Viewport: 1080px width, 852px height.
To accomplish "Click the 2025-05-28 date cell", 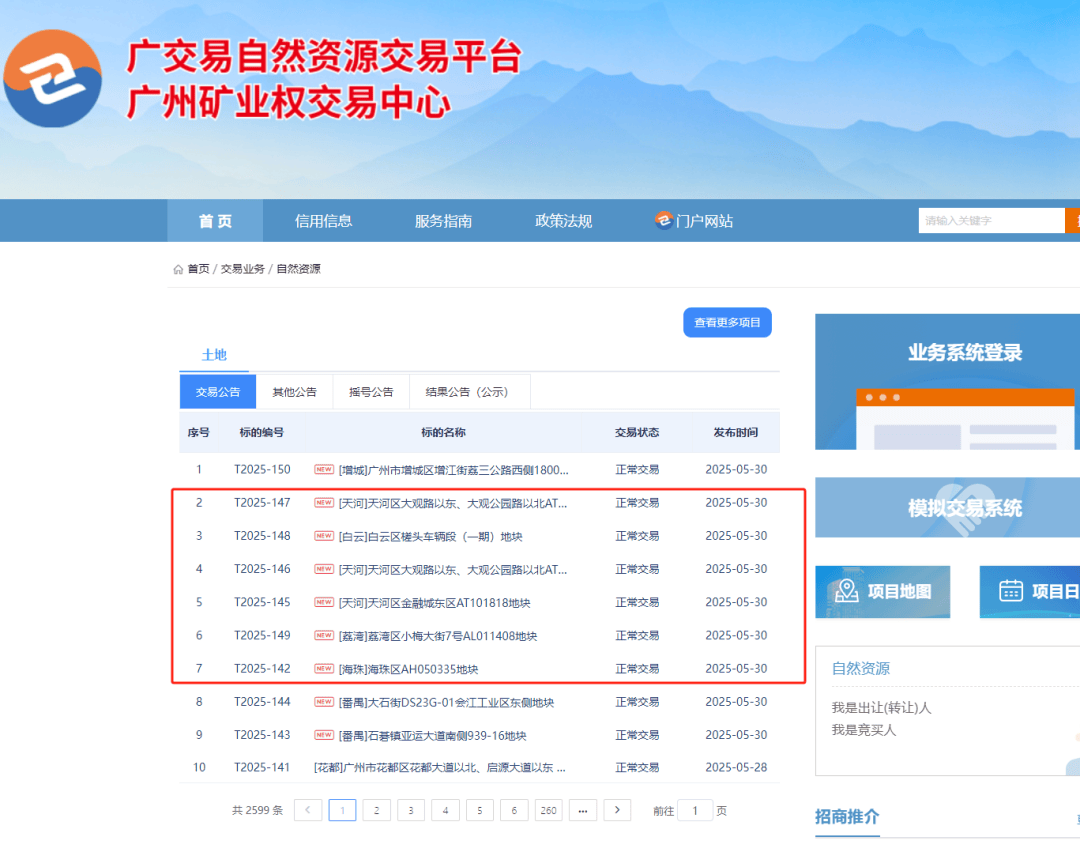I will (736, 767).
